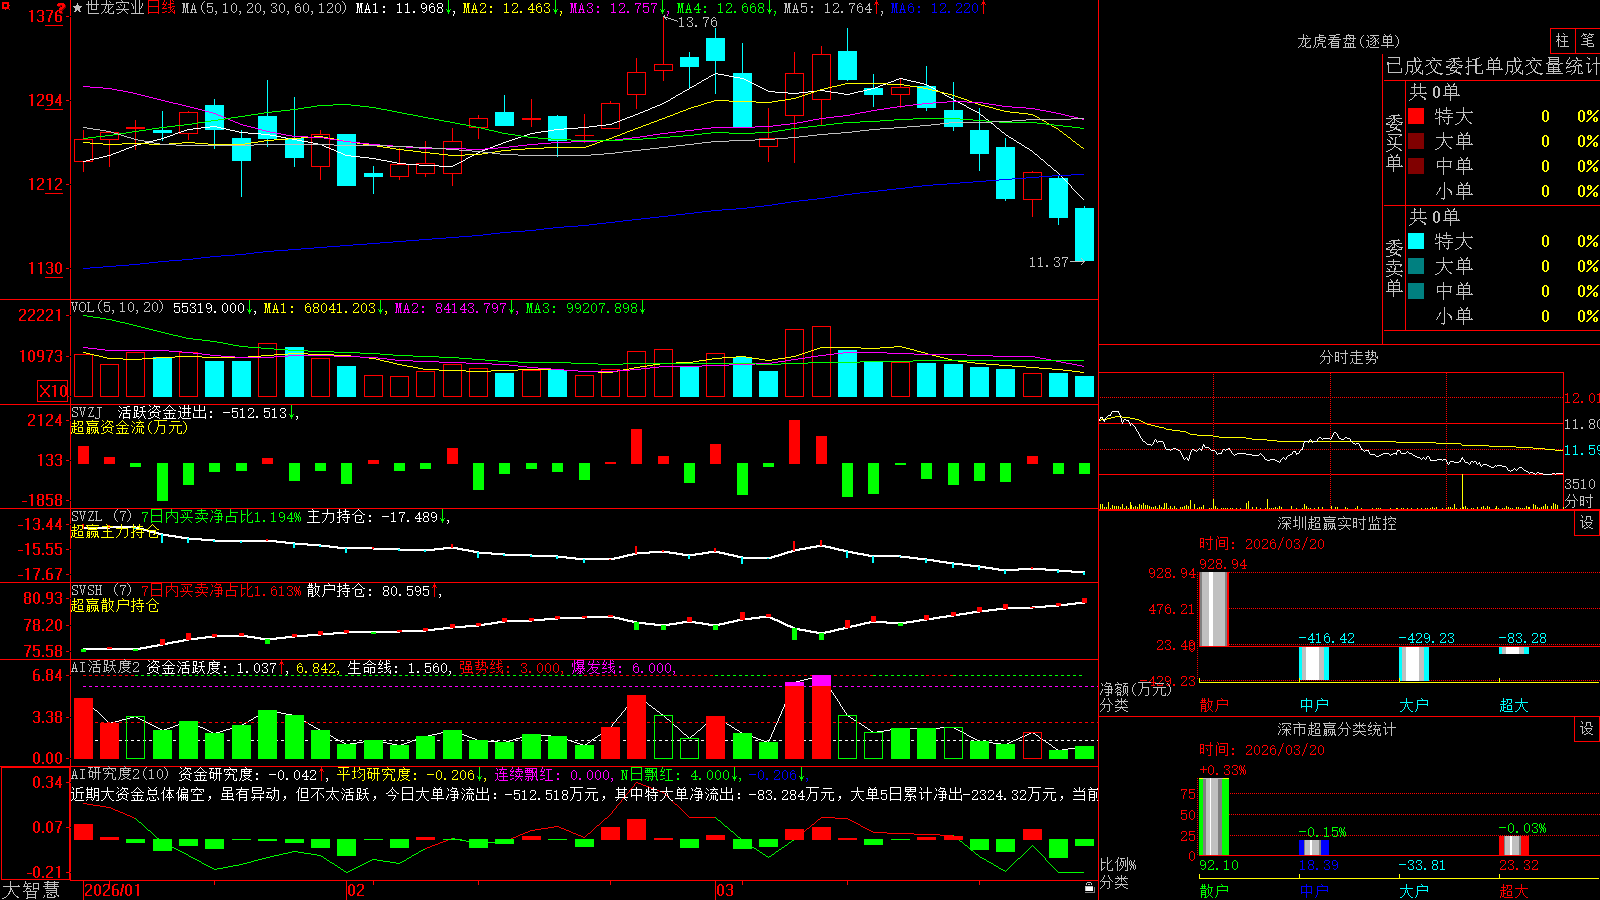
Task: Click the red 特大 buy-order color swatch
Action: tap(1416, 116)
